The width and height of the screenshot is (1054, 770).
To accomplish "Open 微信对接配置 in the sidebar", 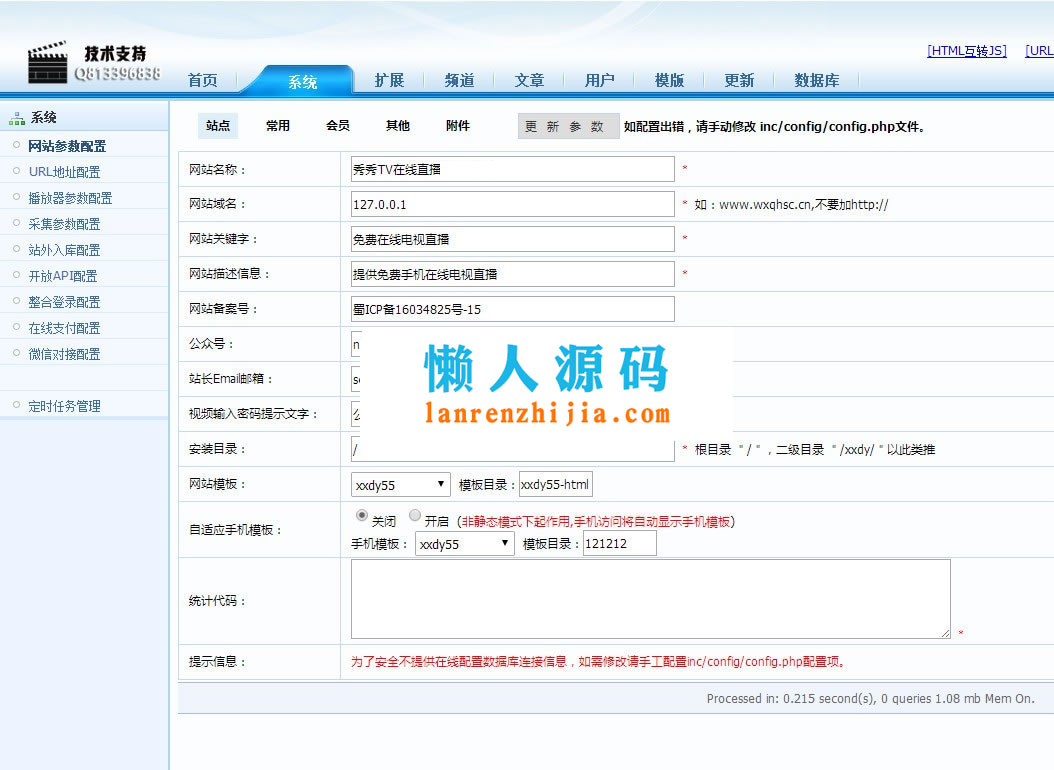I will [64, 354].
